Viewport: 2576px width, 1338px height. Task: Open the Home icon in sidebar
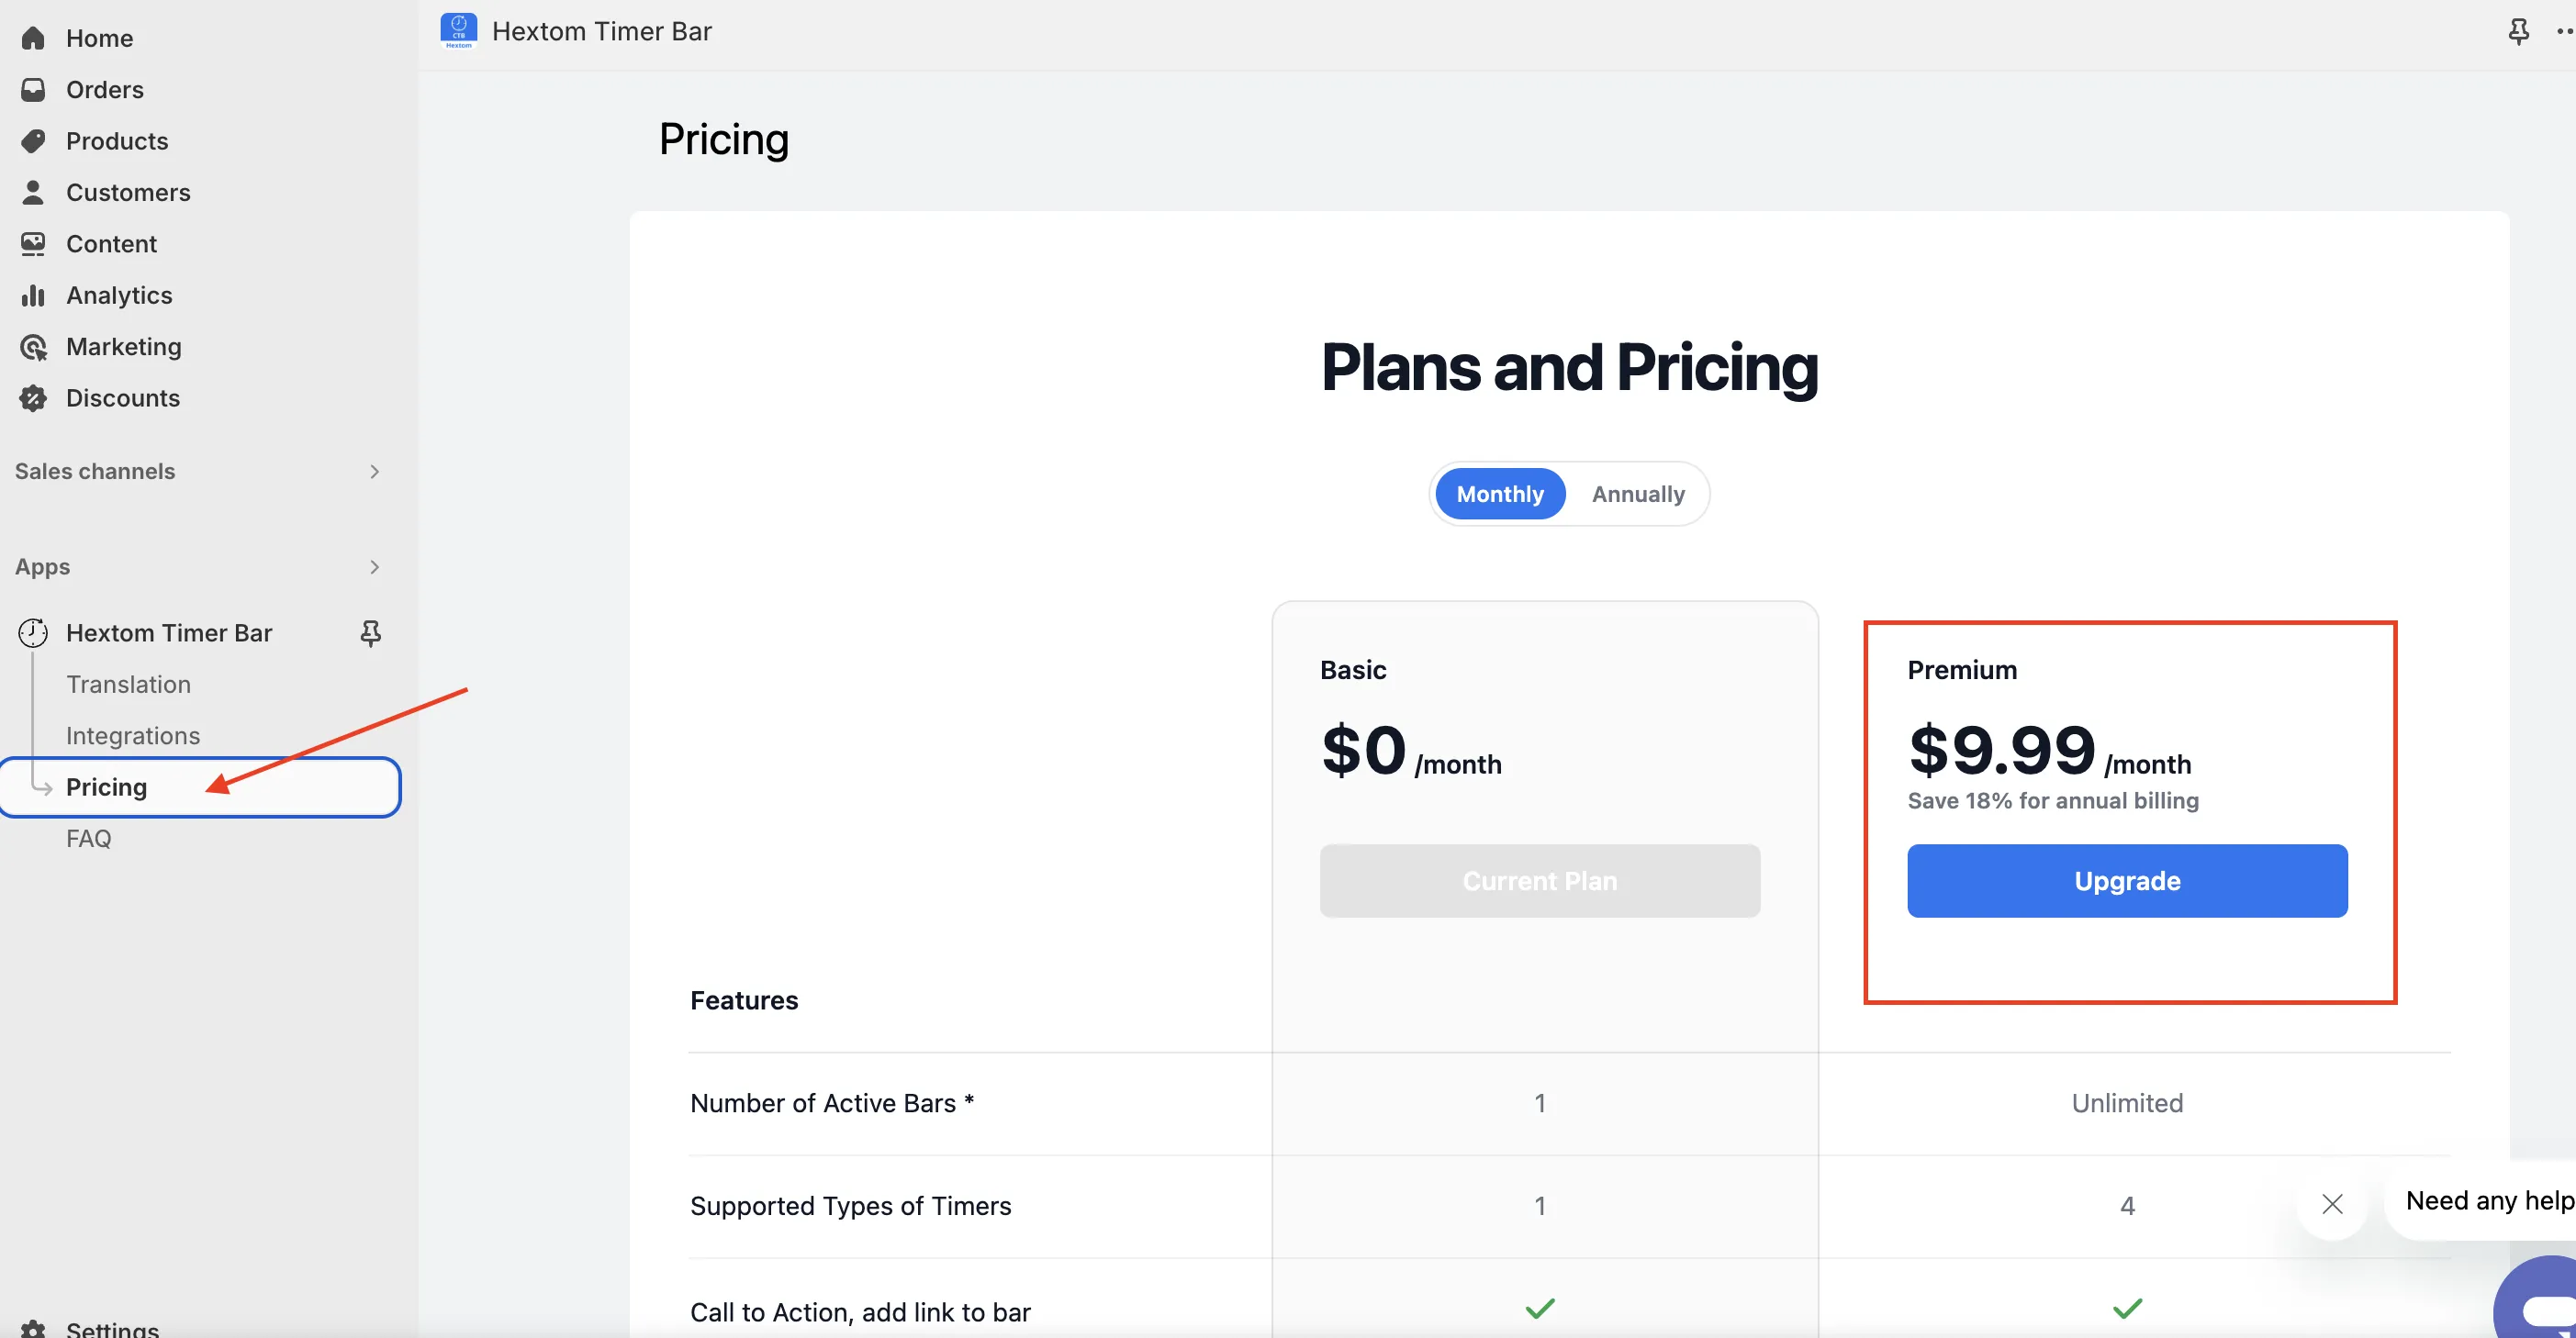pos(33,38)
